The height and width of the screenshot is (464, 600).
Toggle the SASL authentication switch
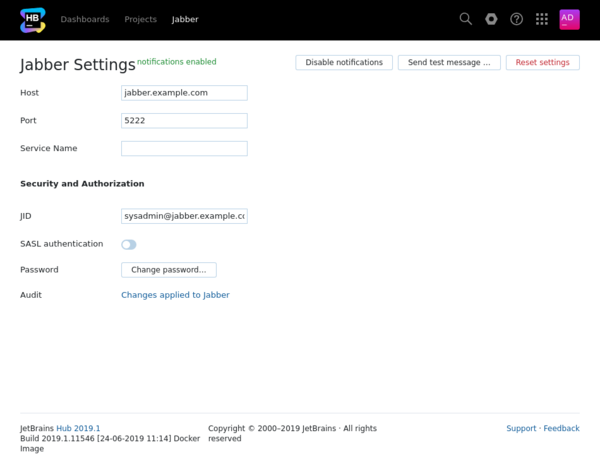[129, 244]
